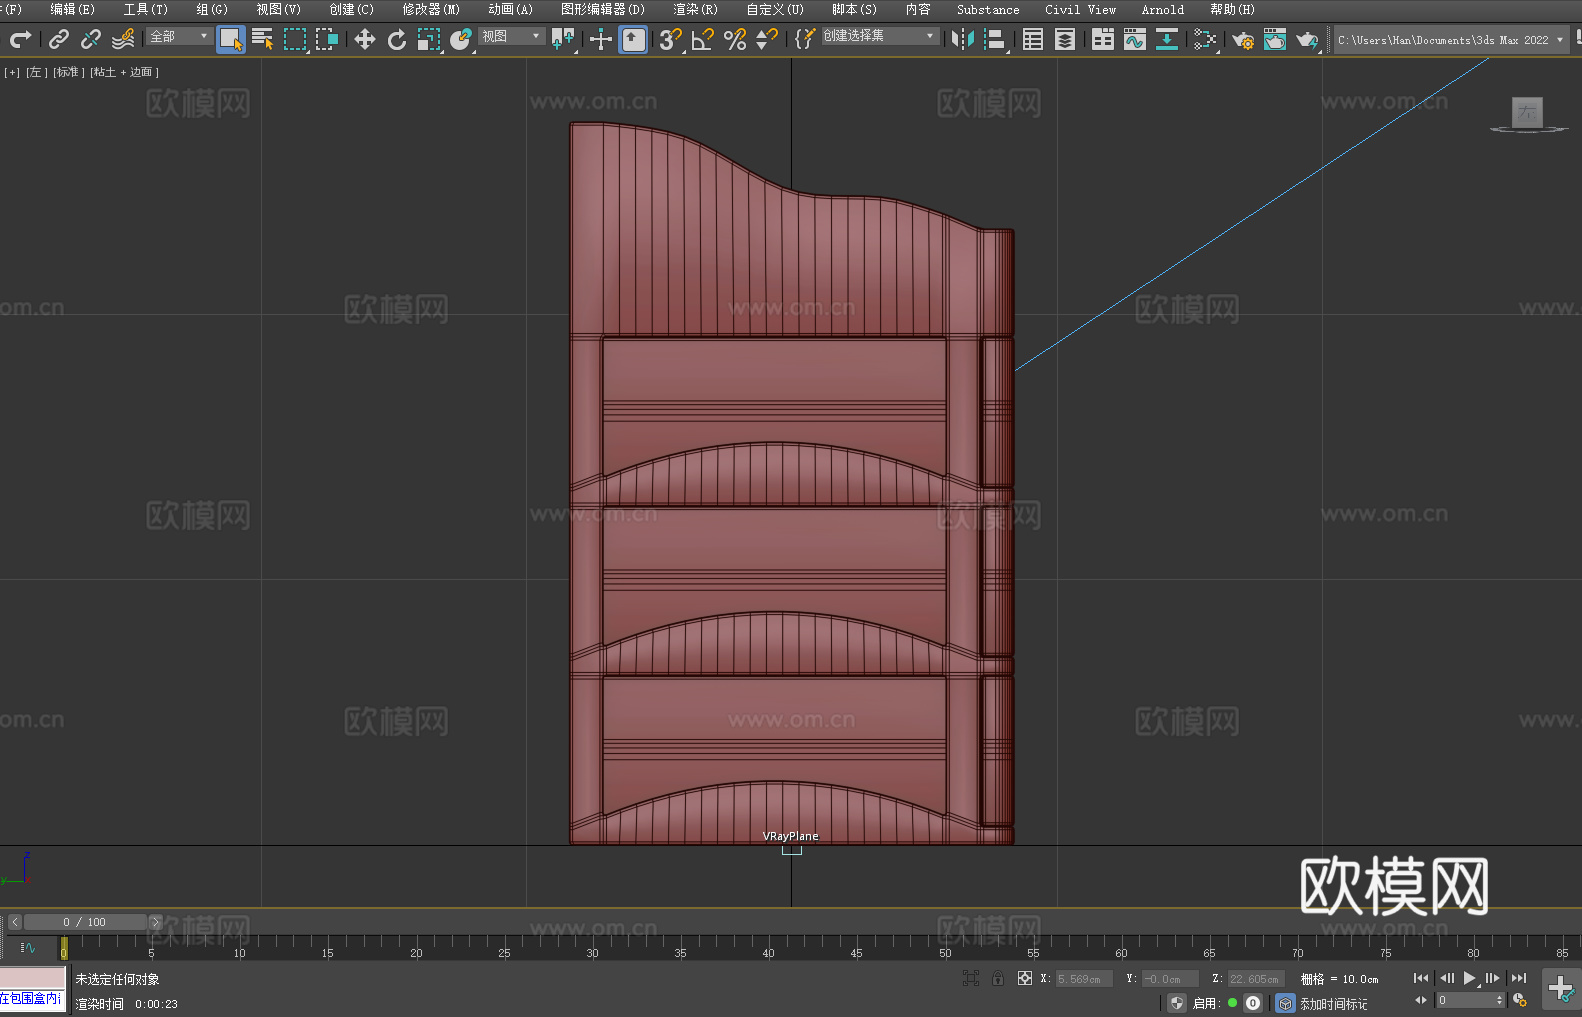This screenshot has height=1017, width=1582.
Task: Toggle Percent Snap
Action: [x=735, y=39]
